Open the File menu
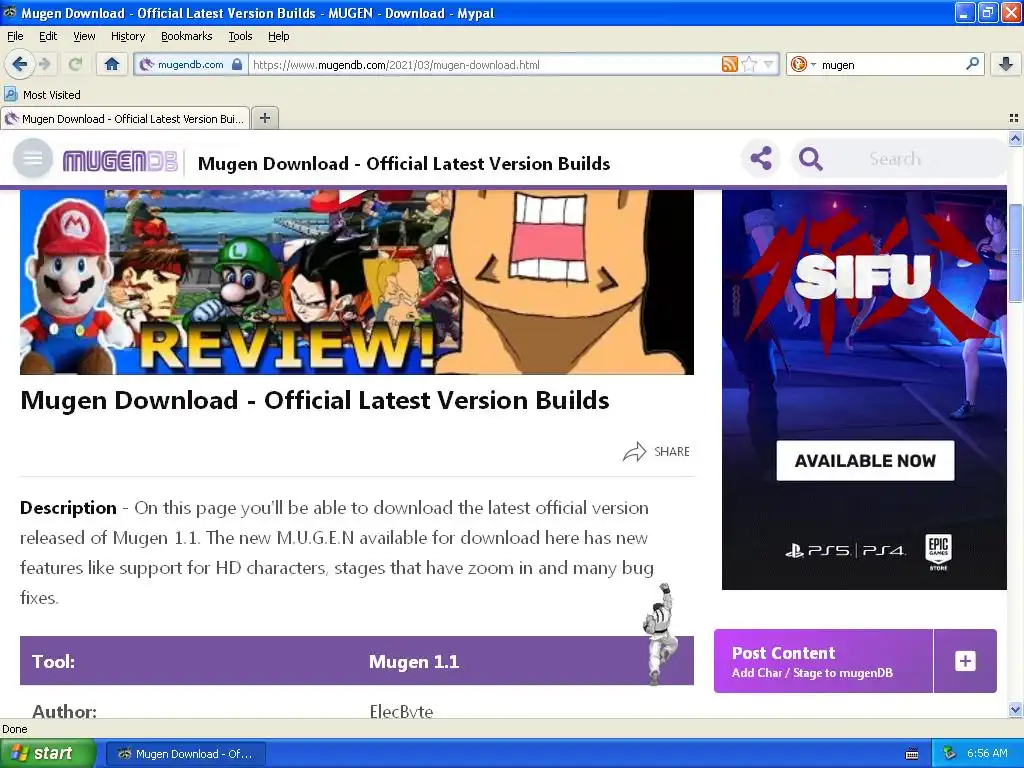This screenshot has width=1024, height=768. click(15, 36)
